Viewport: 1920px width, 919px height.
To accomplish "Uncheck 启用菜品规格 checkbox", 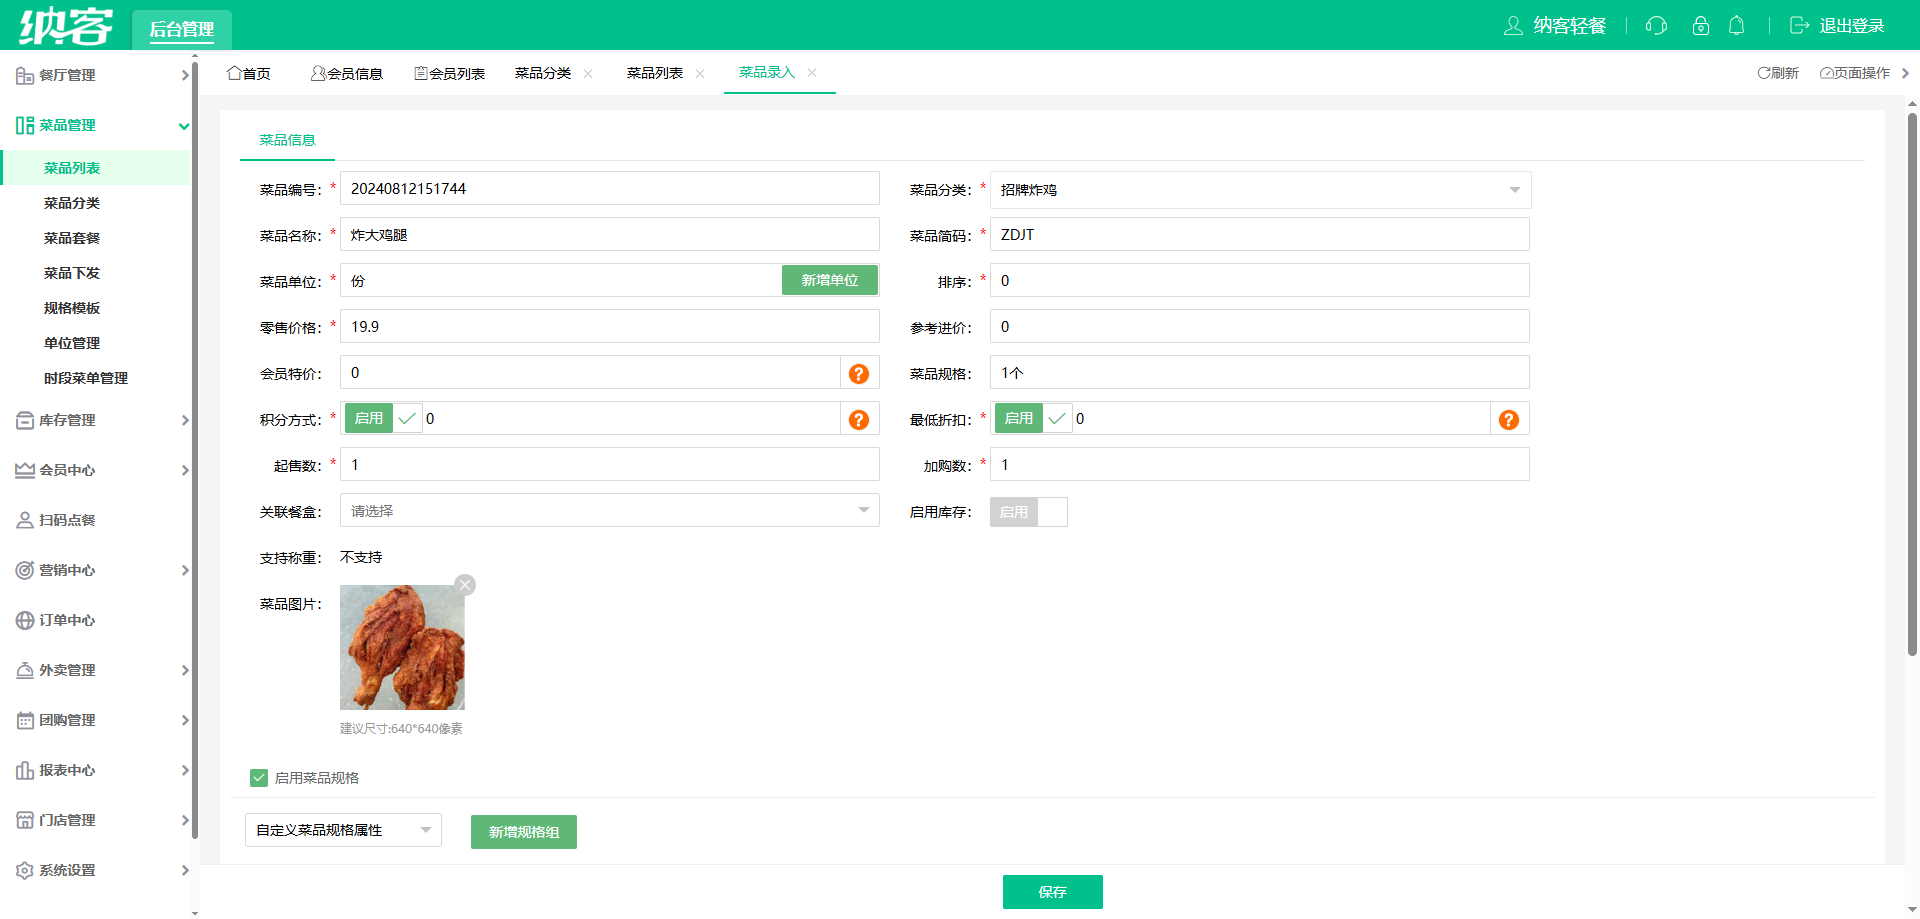I will tap(259, 778).
